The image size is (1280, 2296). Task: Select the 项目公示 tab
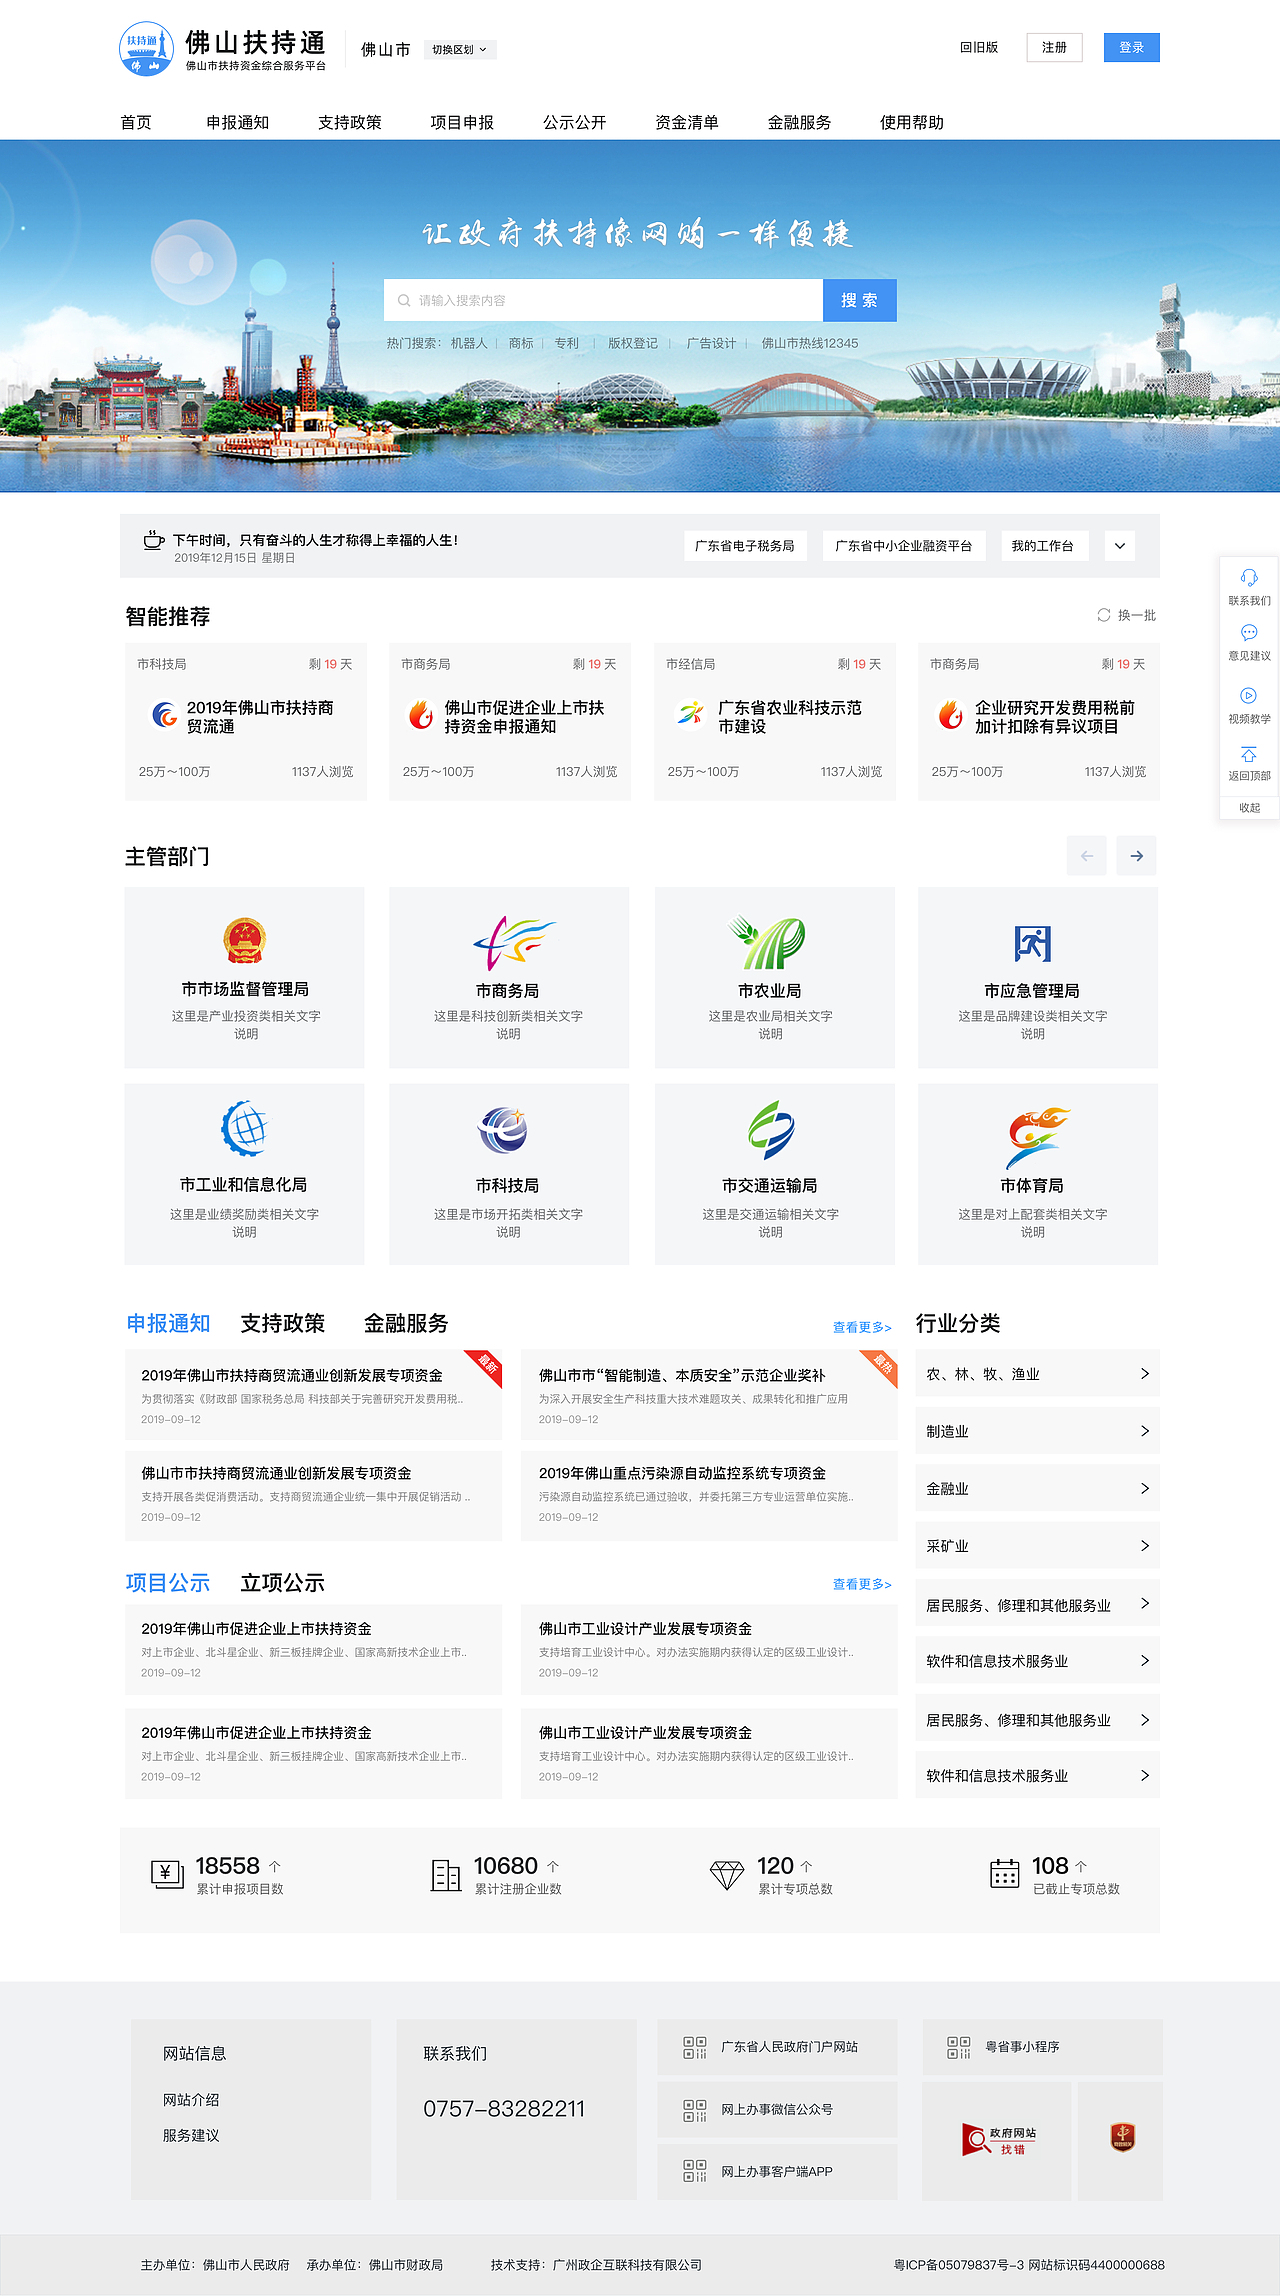click(x=168, y=1583)
